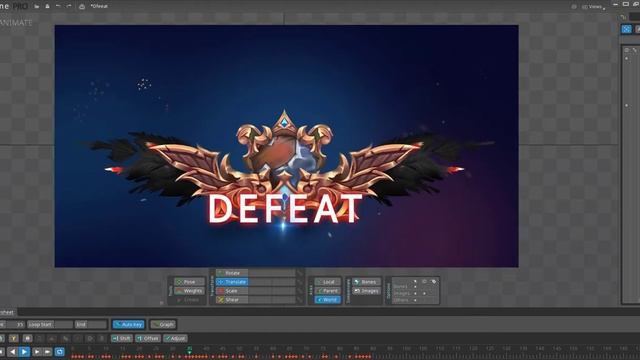
Task: Activate the Scale transform tool
Action: pyautogui.click(x=232, y=291)
